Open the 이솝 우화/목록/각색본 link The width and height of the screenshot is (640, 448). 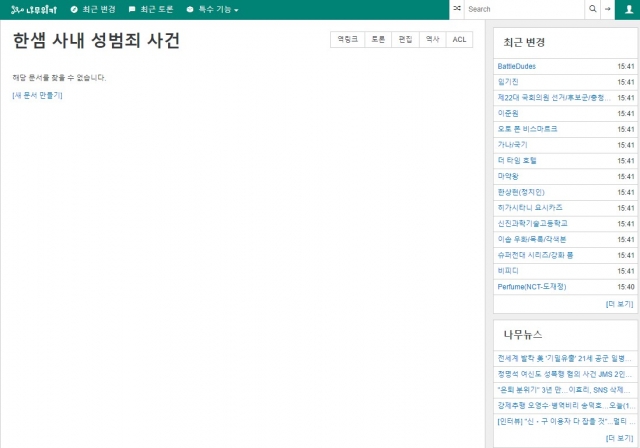(531, 240)
